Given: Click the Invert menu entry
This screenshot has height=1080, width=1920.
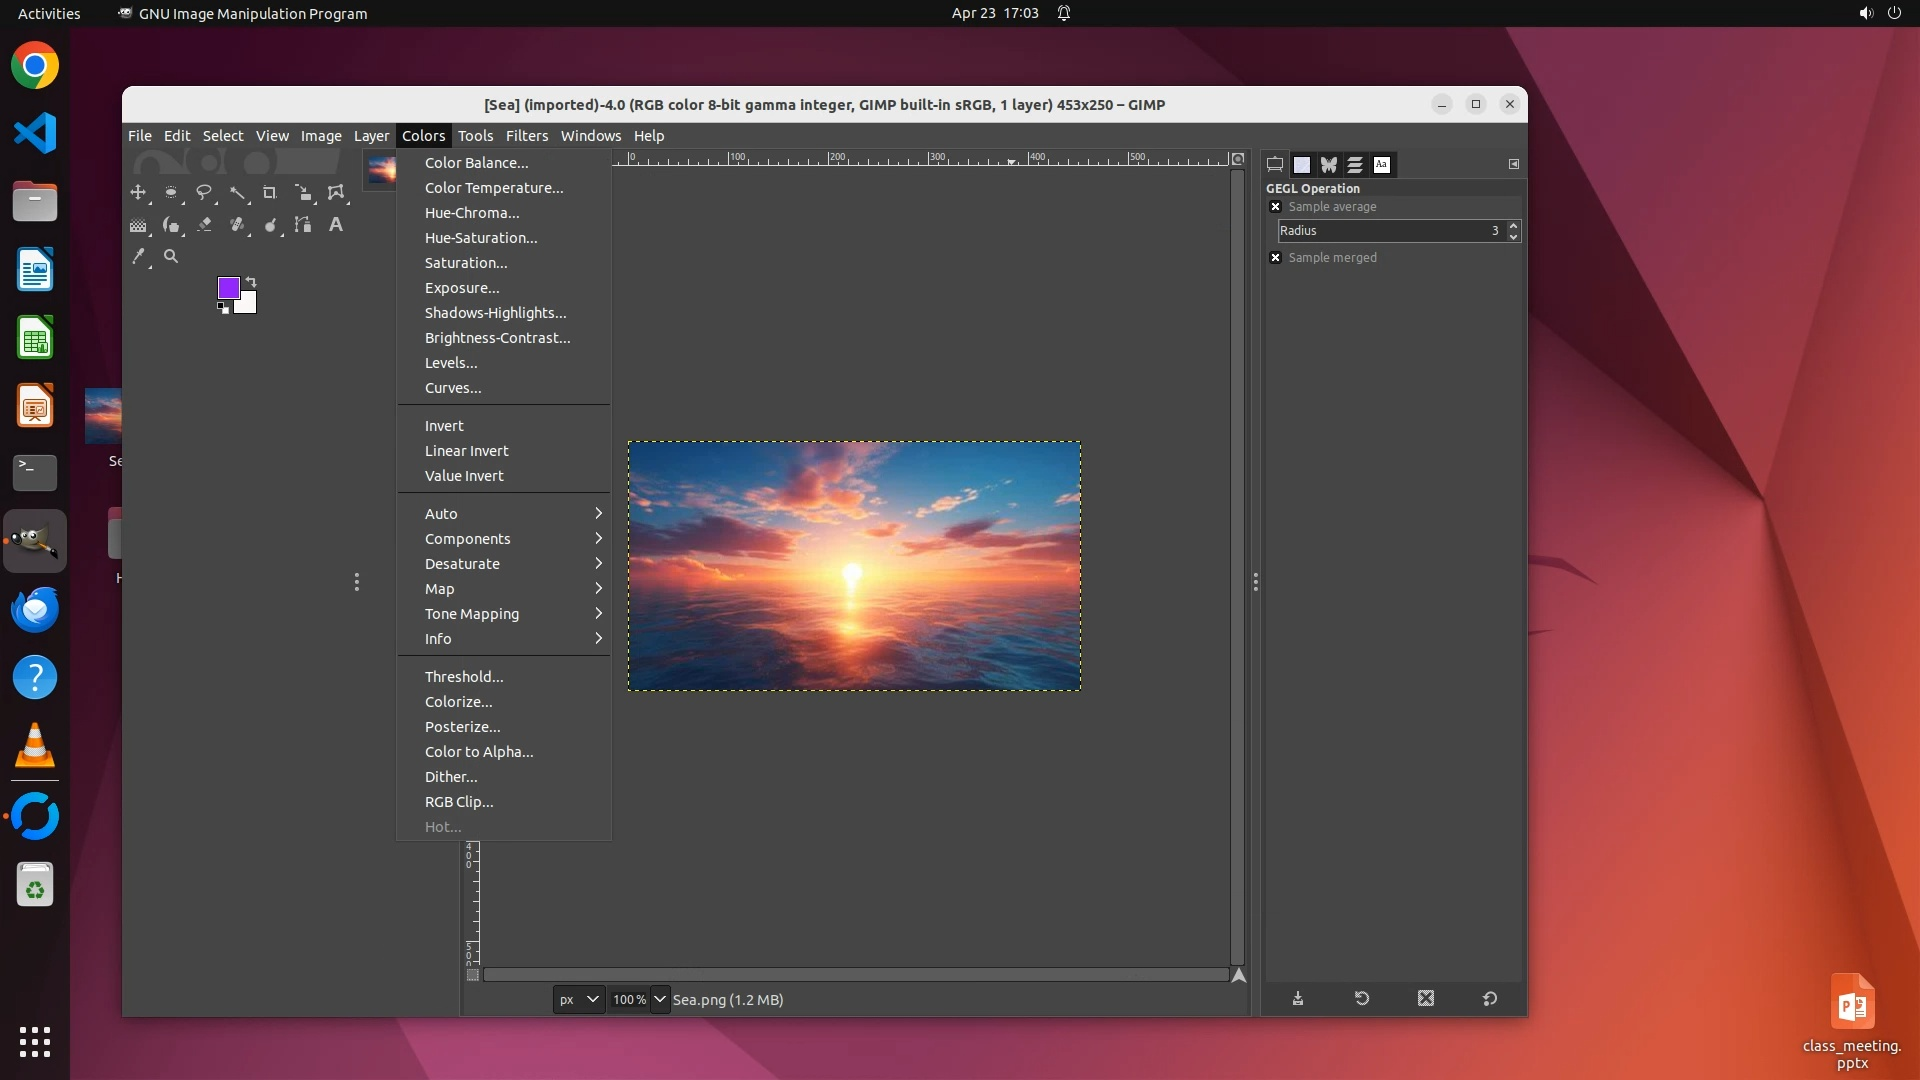Looking at the screenshot, I should (444, 426).
